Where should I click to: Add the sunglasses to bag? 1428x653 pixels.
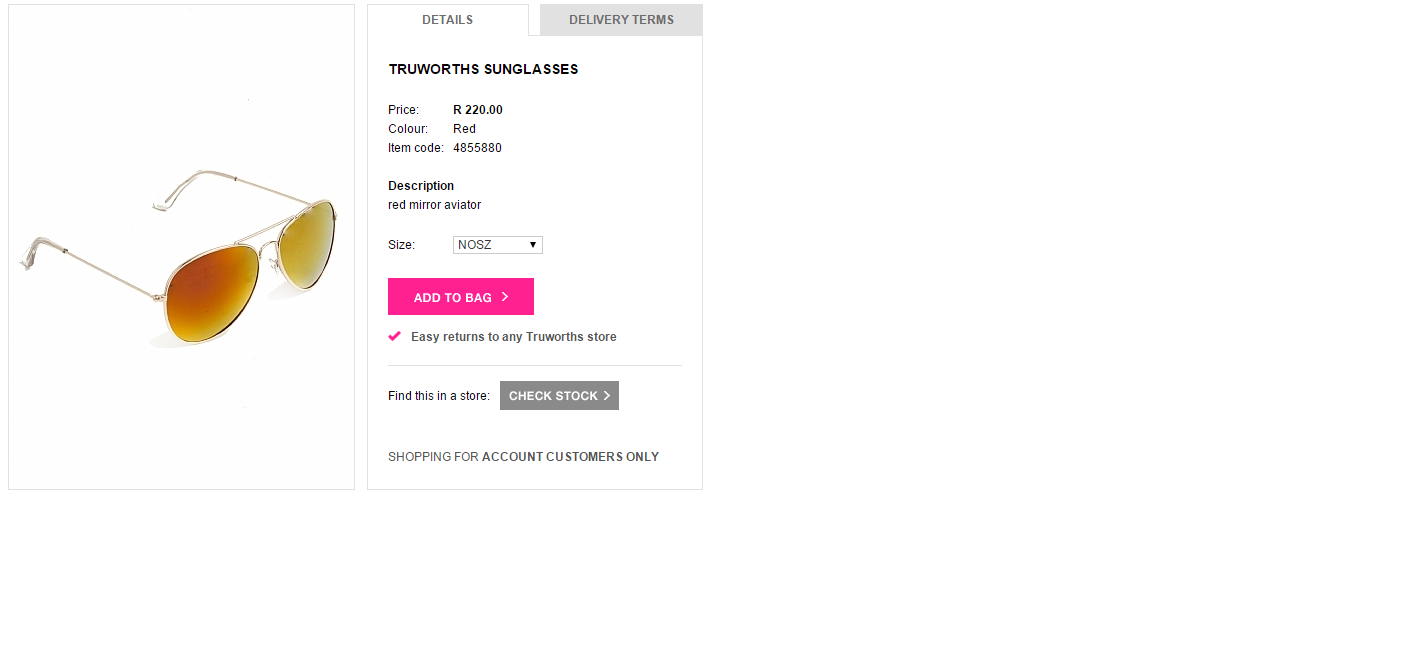point(461,297)
